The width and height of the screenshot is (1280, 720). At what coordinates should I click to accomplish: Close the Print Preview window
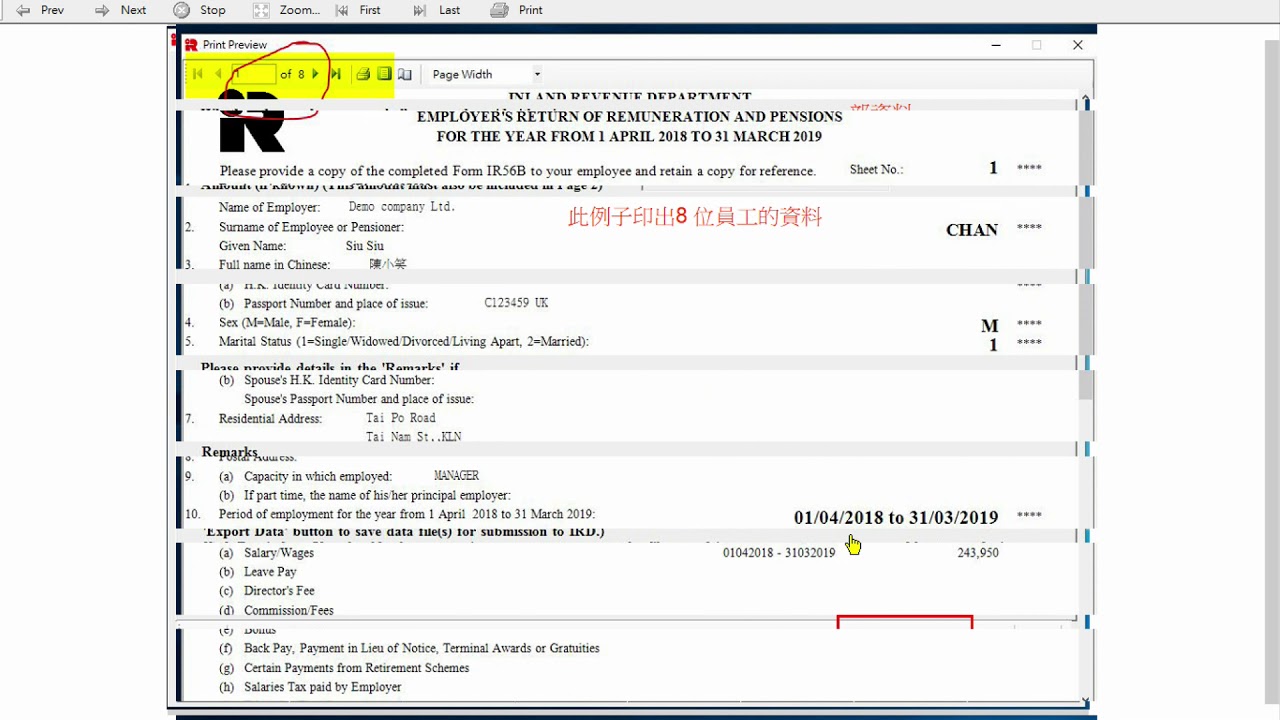(1077, 45)
